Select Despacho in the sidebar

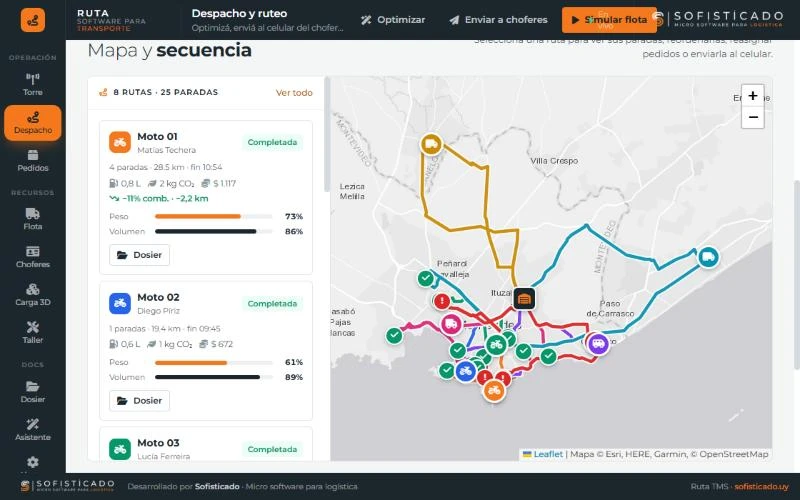pos(33,123)
